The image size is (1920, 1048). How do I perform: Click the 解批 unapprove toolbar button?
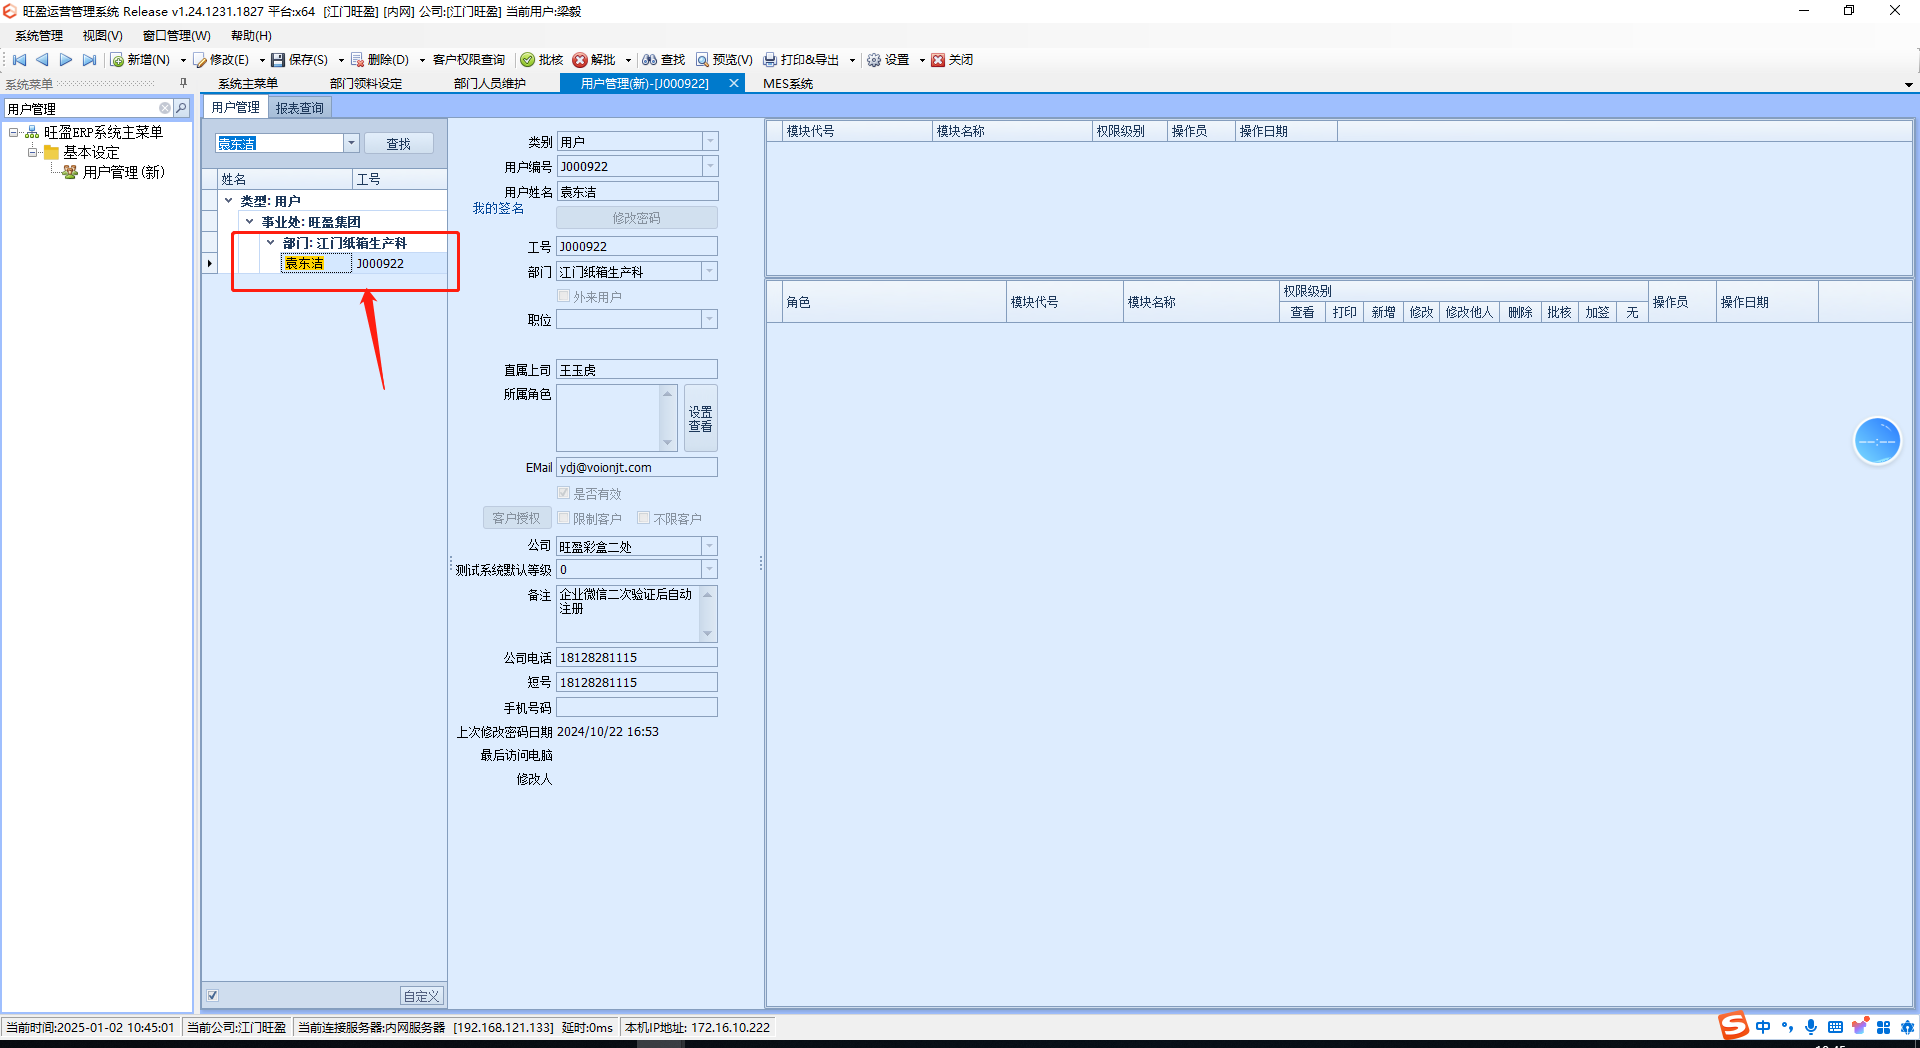point(594,60)
